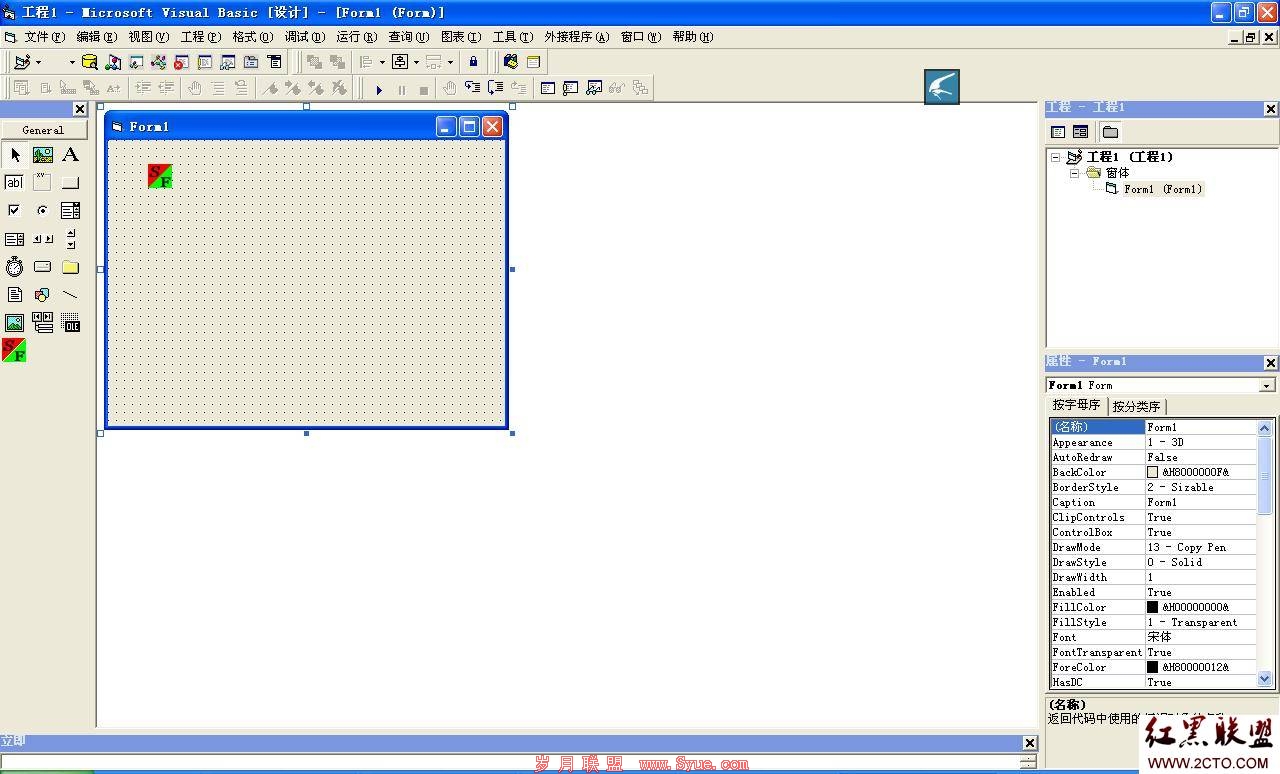The height and width of the screenshot is (774, 1280).
Task: Switch to the 按分类序 tab
Action: point(1136,407)
